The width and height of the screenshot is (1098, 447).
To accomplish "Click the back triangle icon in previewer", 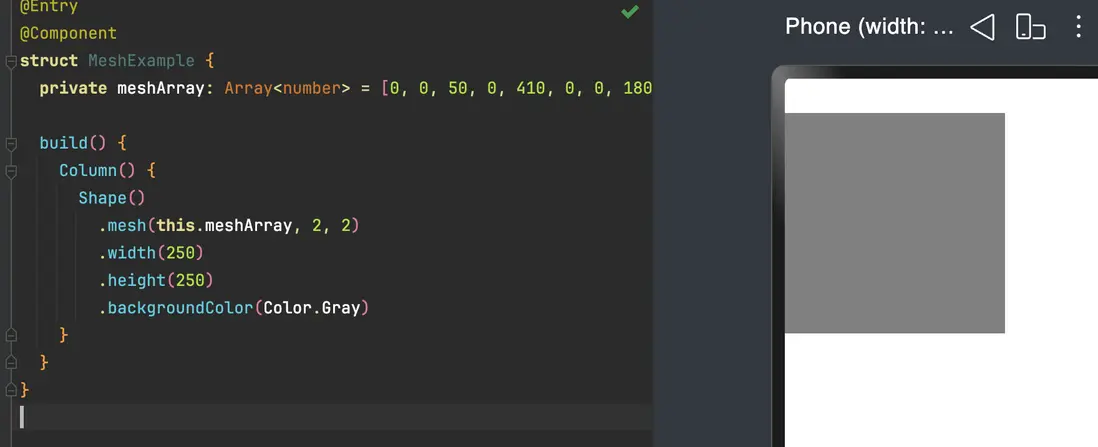I will (x=982, y=27).
